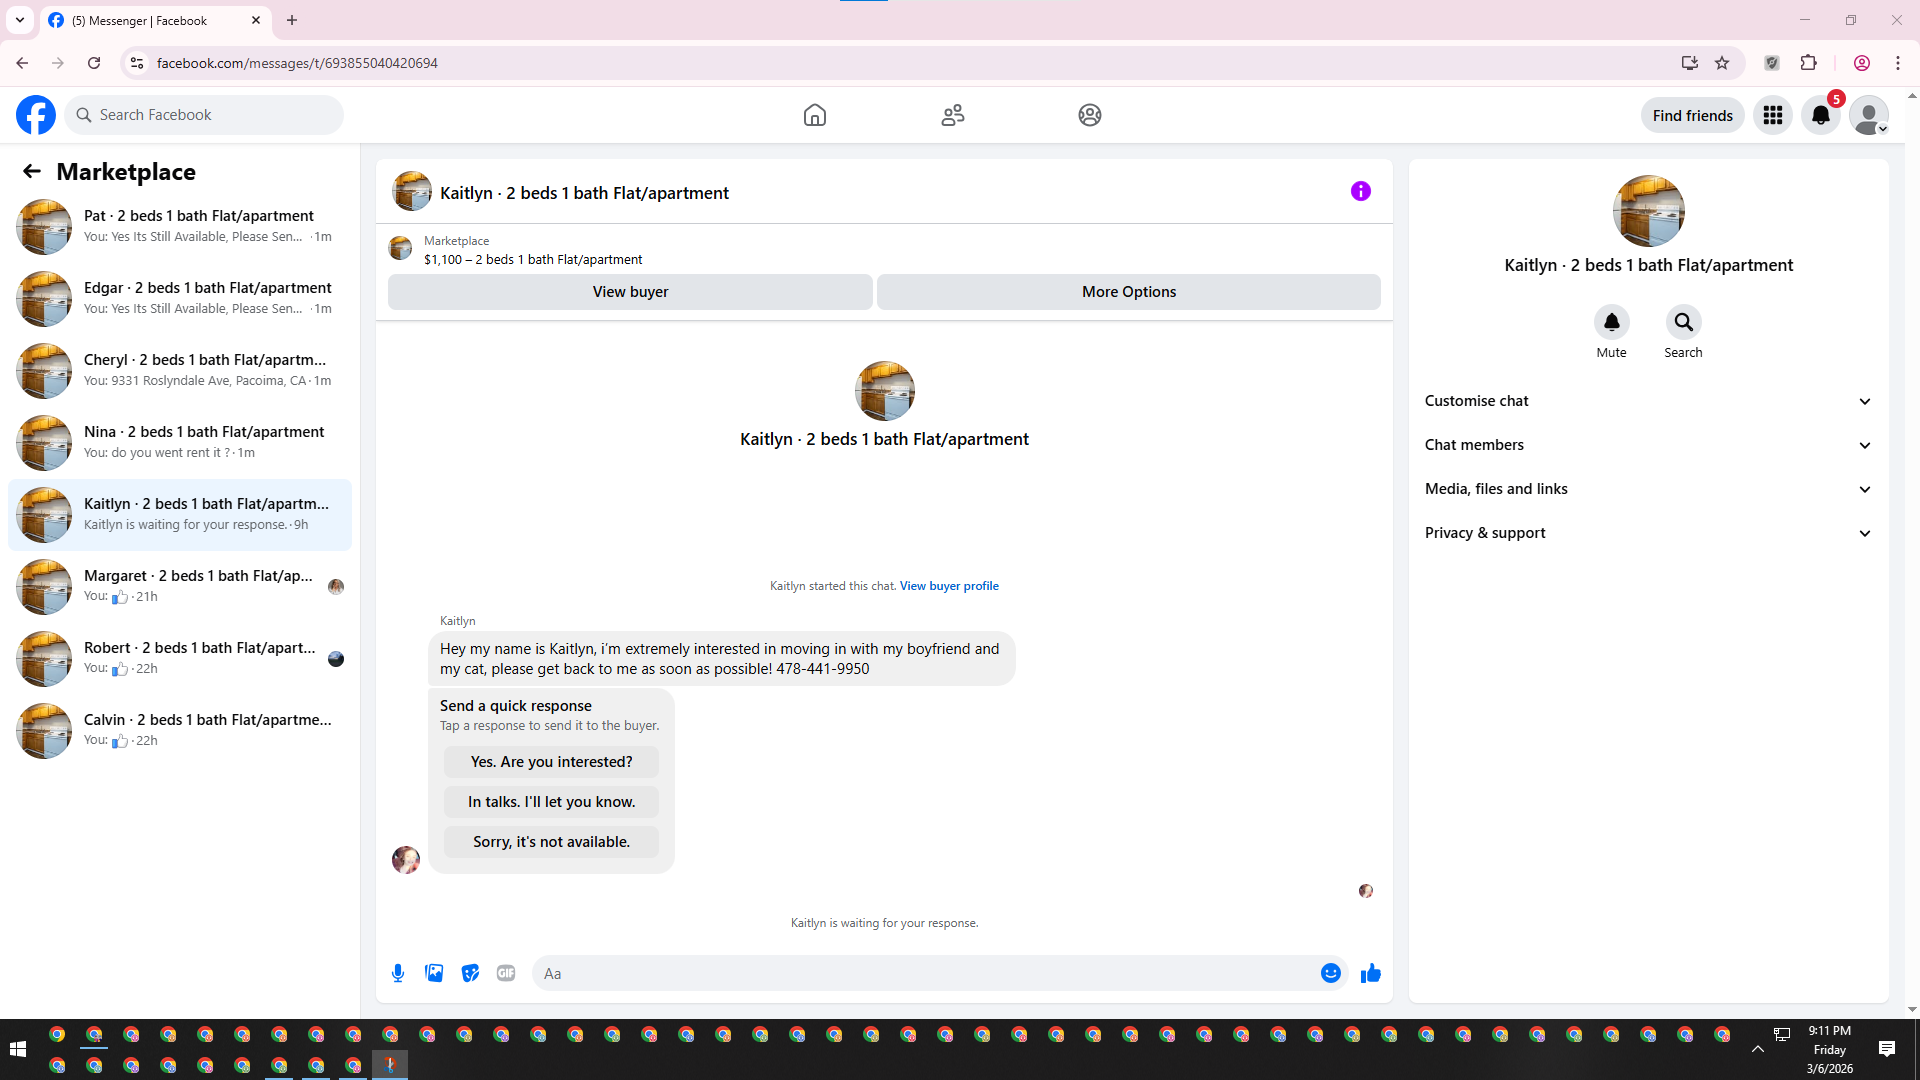
Task: Open the View buyer profile link
Action: coord(948,586)
